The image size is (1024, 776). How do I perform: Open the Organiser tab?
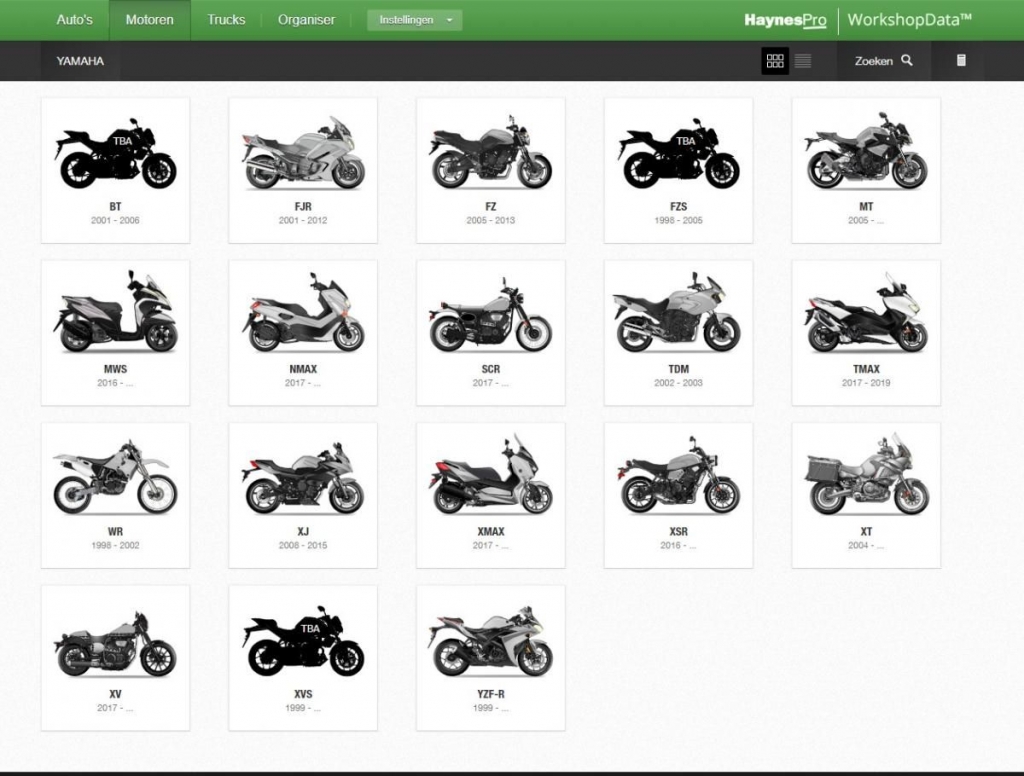click(x=306, y=20)
